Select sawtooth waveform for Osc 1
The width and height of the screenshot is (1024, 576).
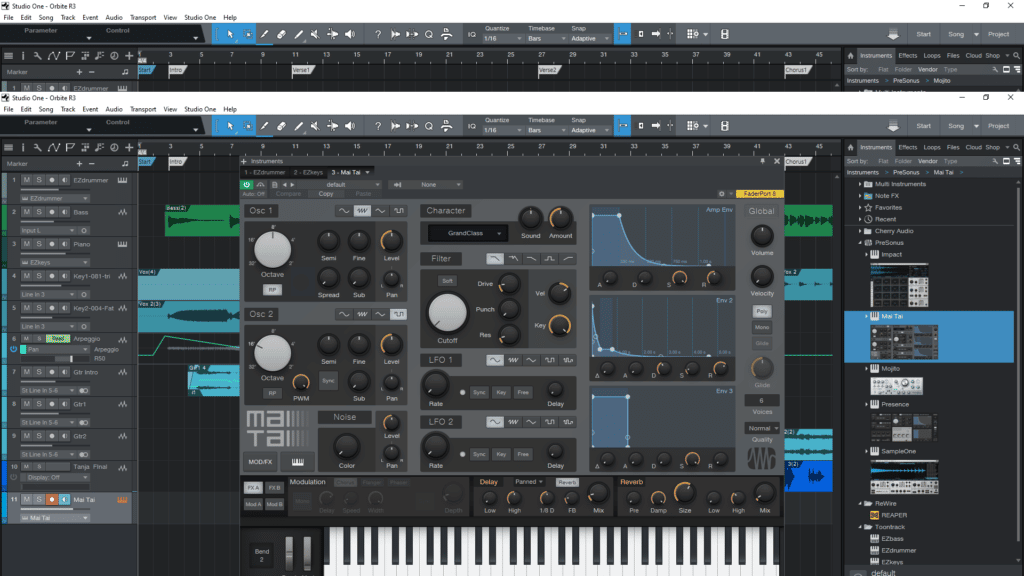pyautogui.click(x=362, y=211)
